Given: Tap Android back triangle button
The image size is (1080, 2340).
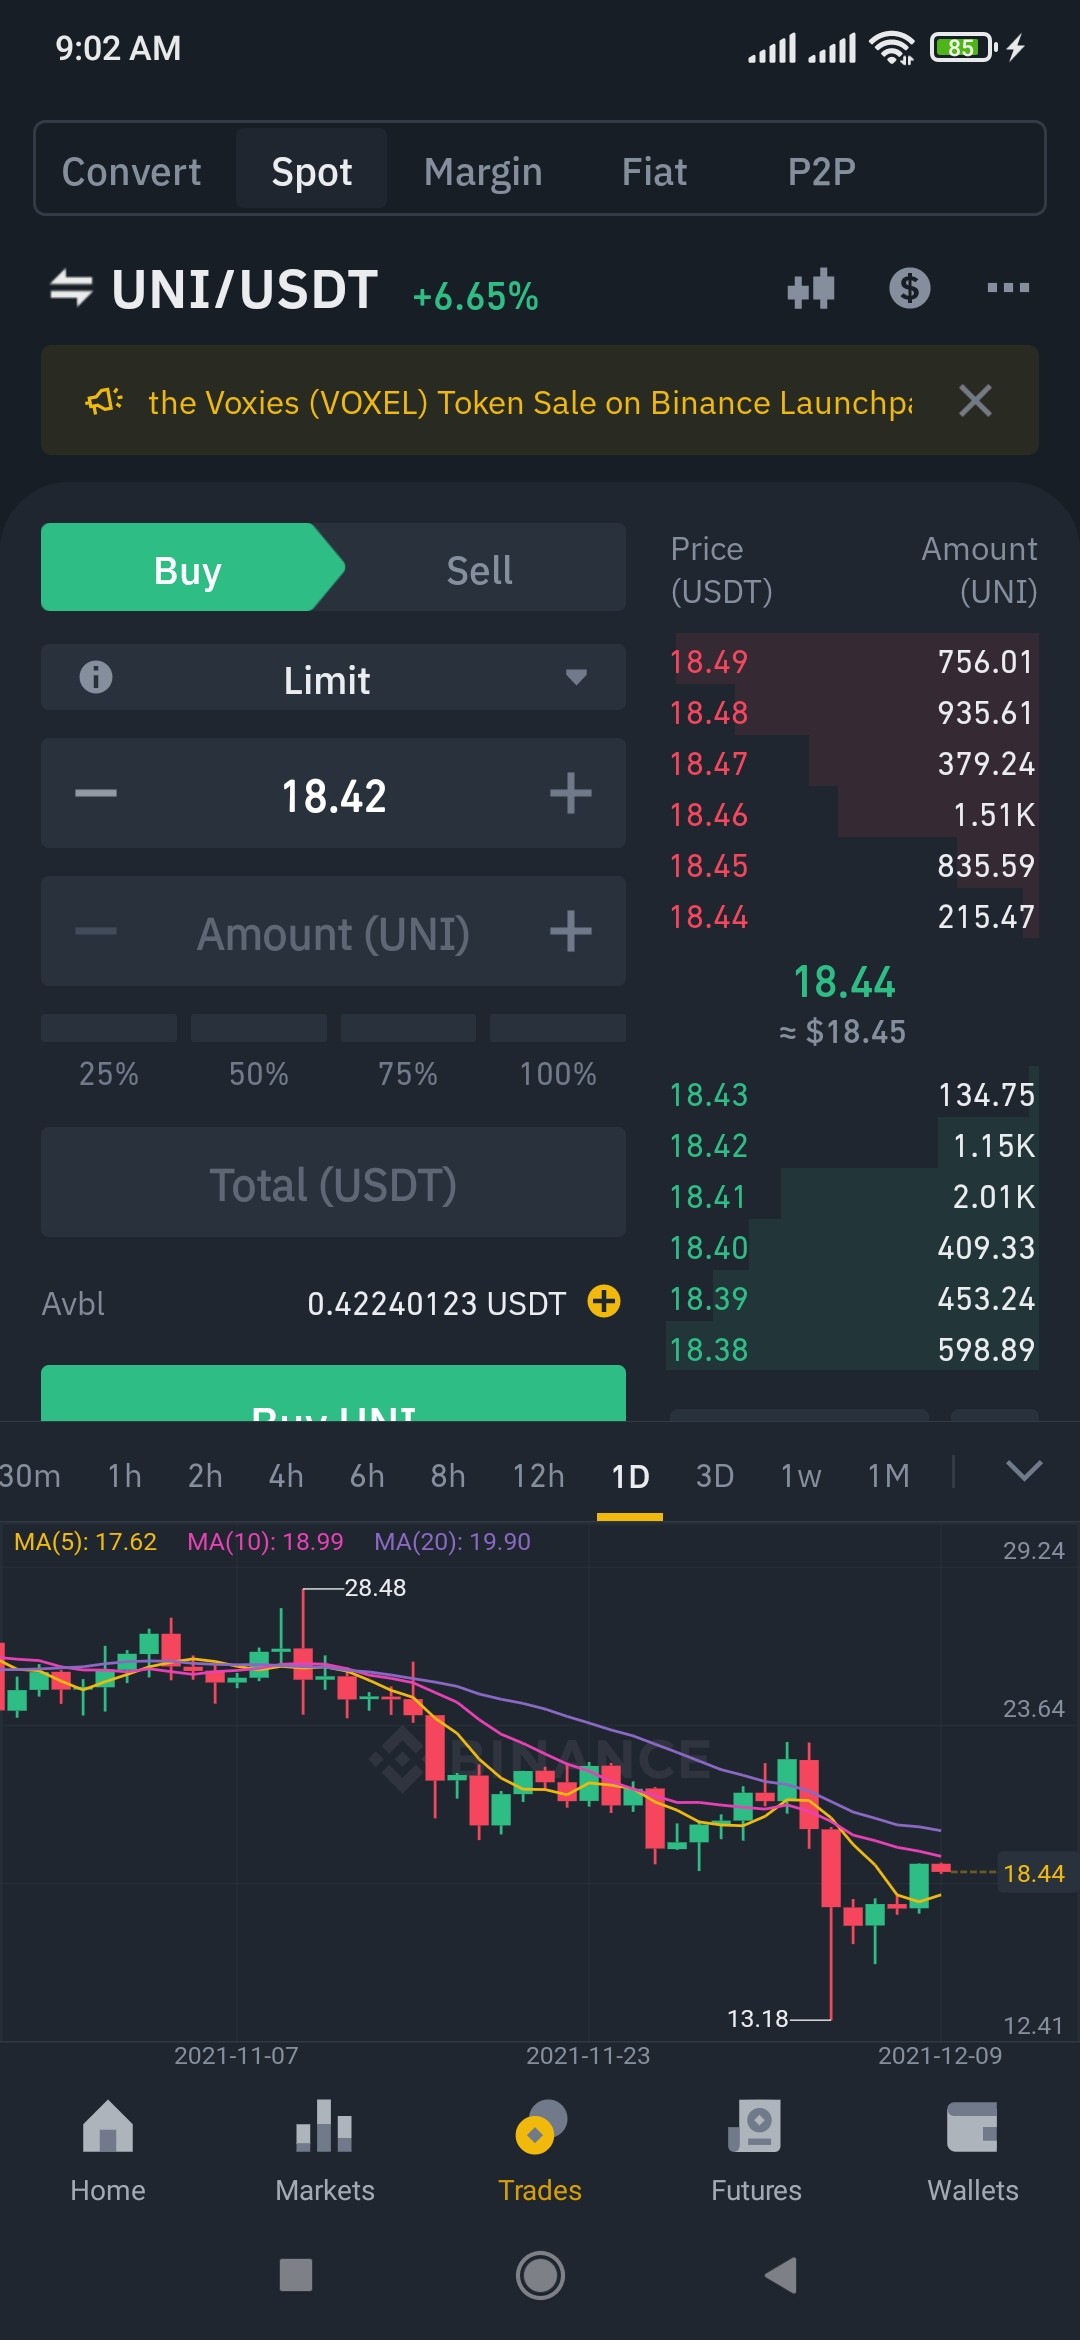Looking at the screenshot, I should click(x=780, y=2275).
